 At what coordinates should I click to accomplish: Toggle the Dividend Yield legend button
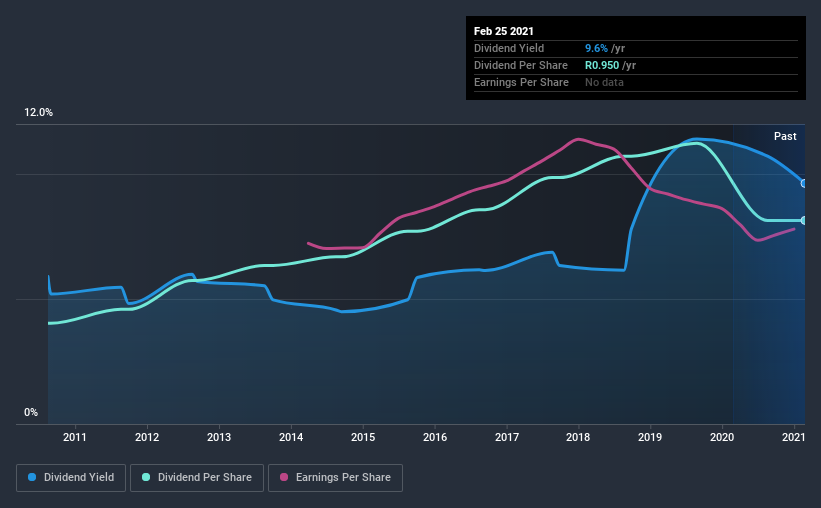71,478
